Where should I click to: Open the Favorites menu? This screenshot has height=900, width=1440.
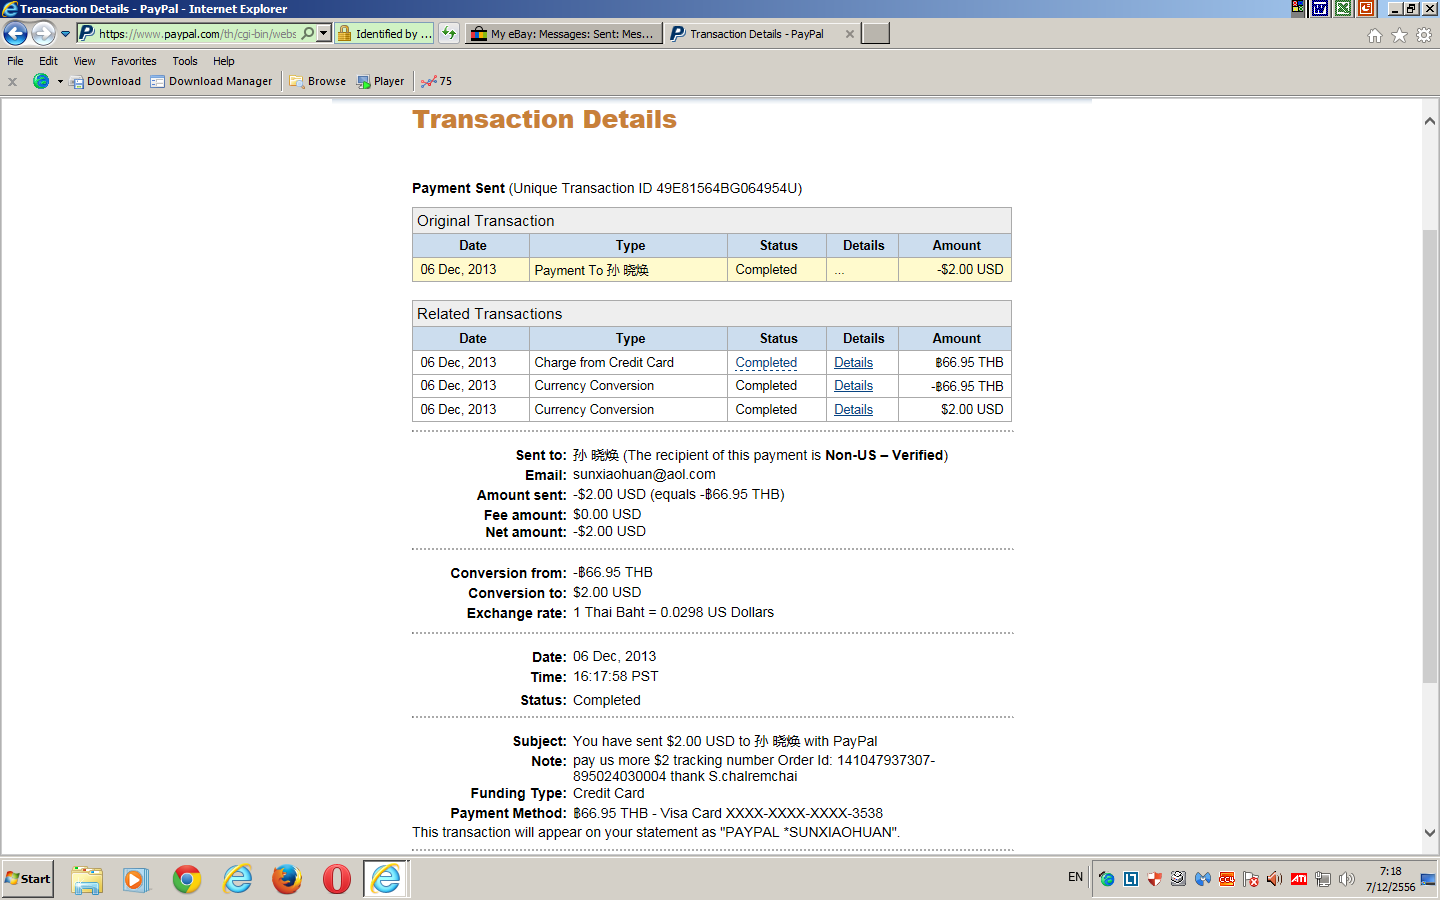(x=134, y=61)
